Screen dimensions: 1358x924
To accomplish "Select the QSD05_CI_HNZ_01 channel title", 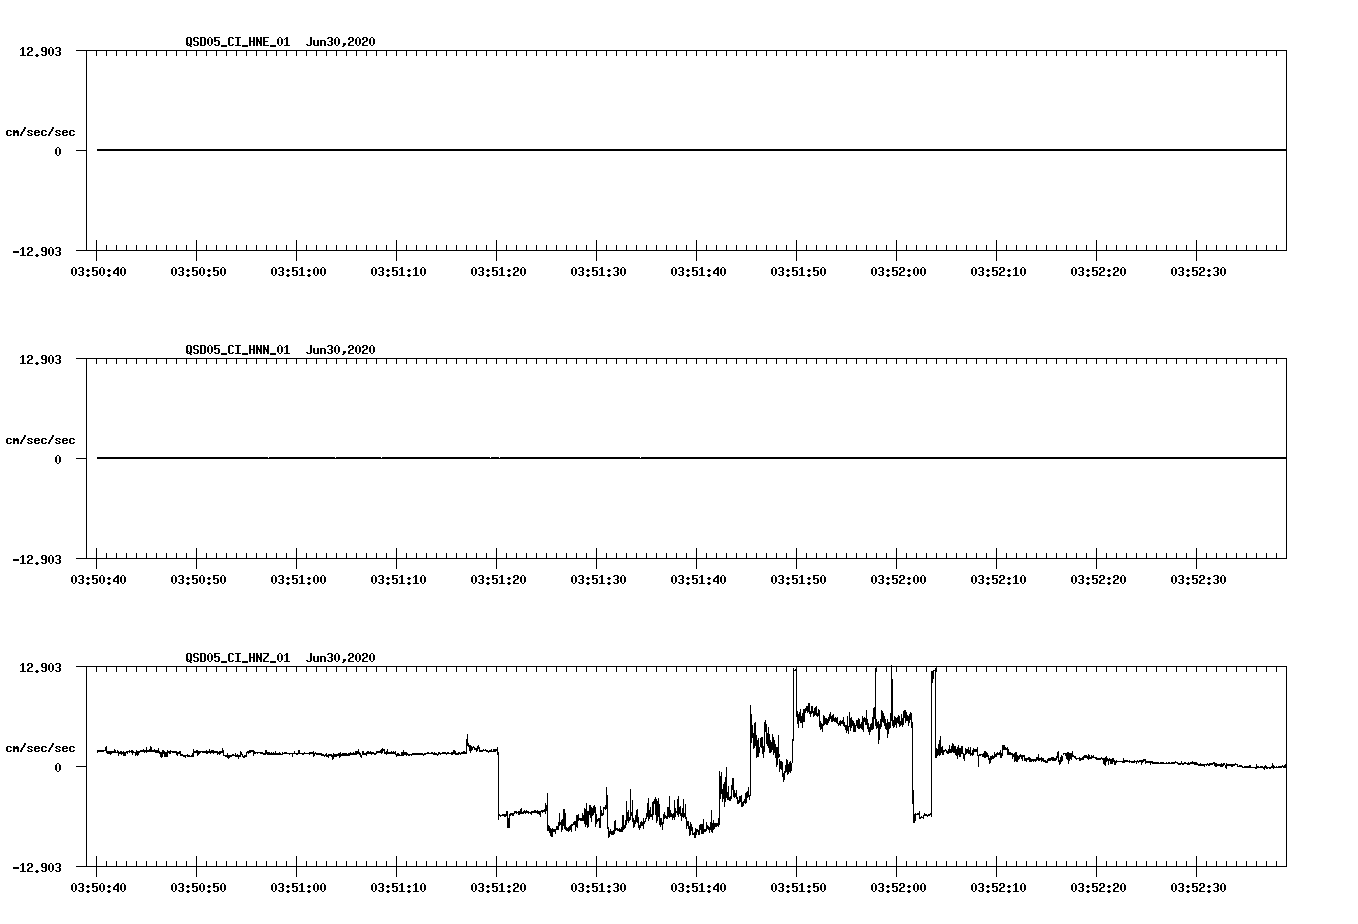I will click(238, 658).
